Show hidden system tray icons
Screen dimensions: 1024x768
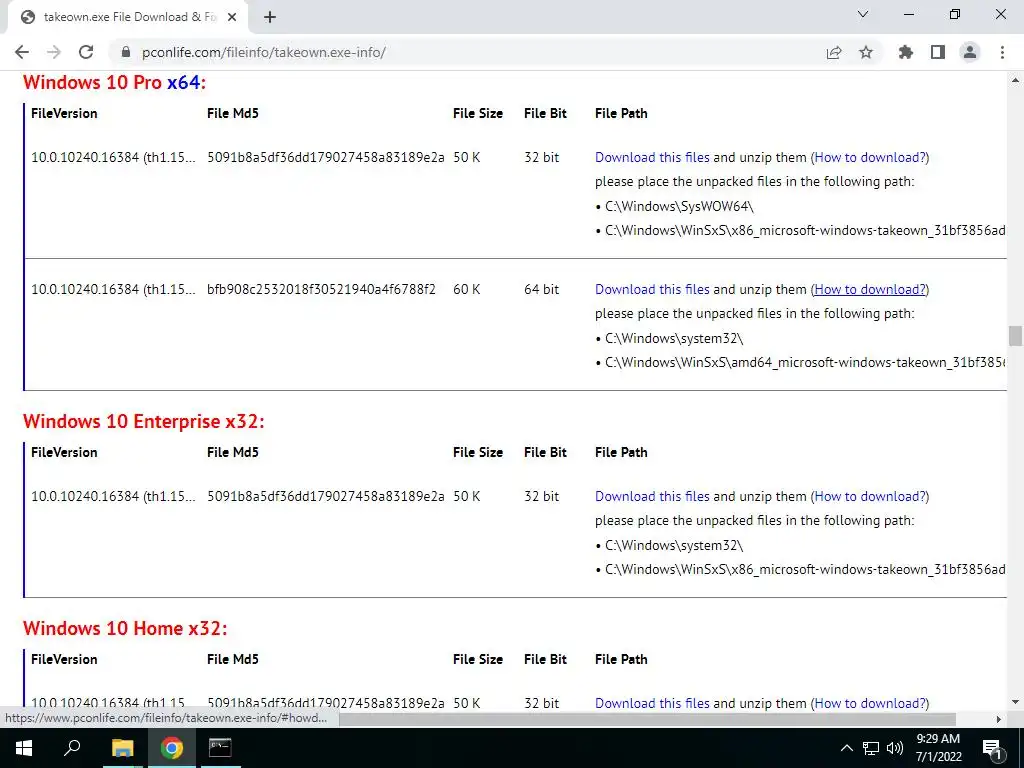click(x=846, y=748)
